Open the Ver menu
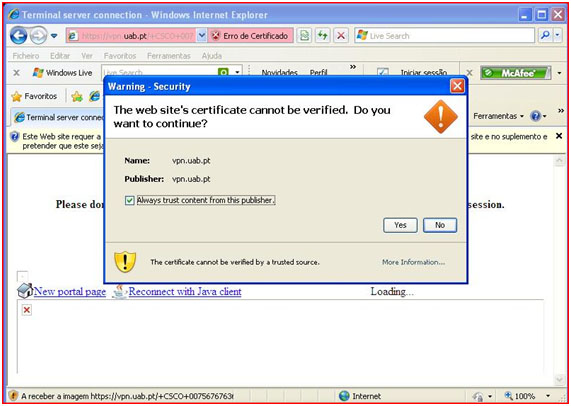 (87, 56)
